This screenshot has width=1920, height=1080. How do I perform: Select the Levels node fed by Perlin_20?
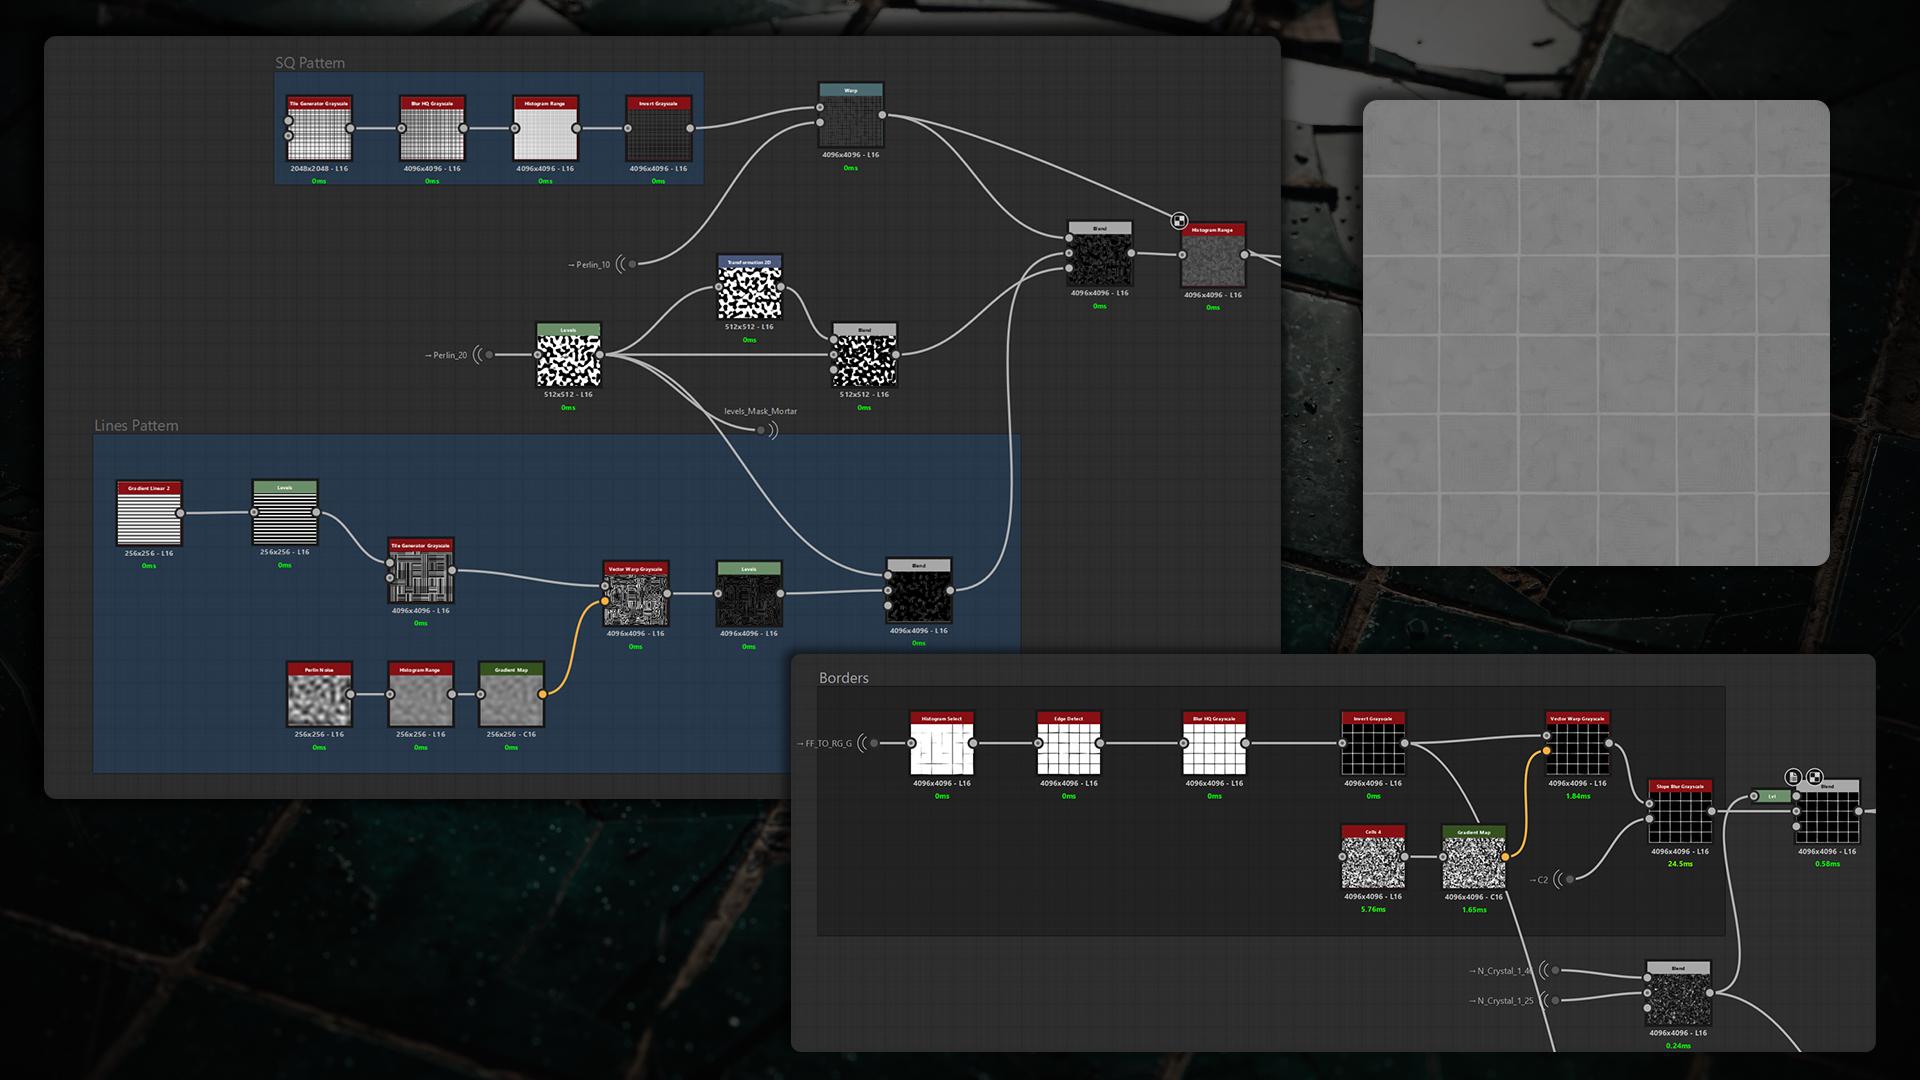568,355
